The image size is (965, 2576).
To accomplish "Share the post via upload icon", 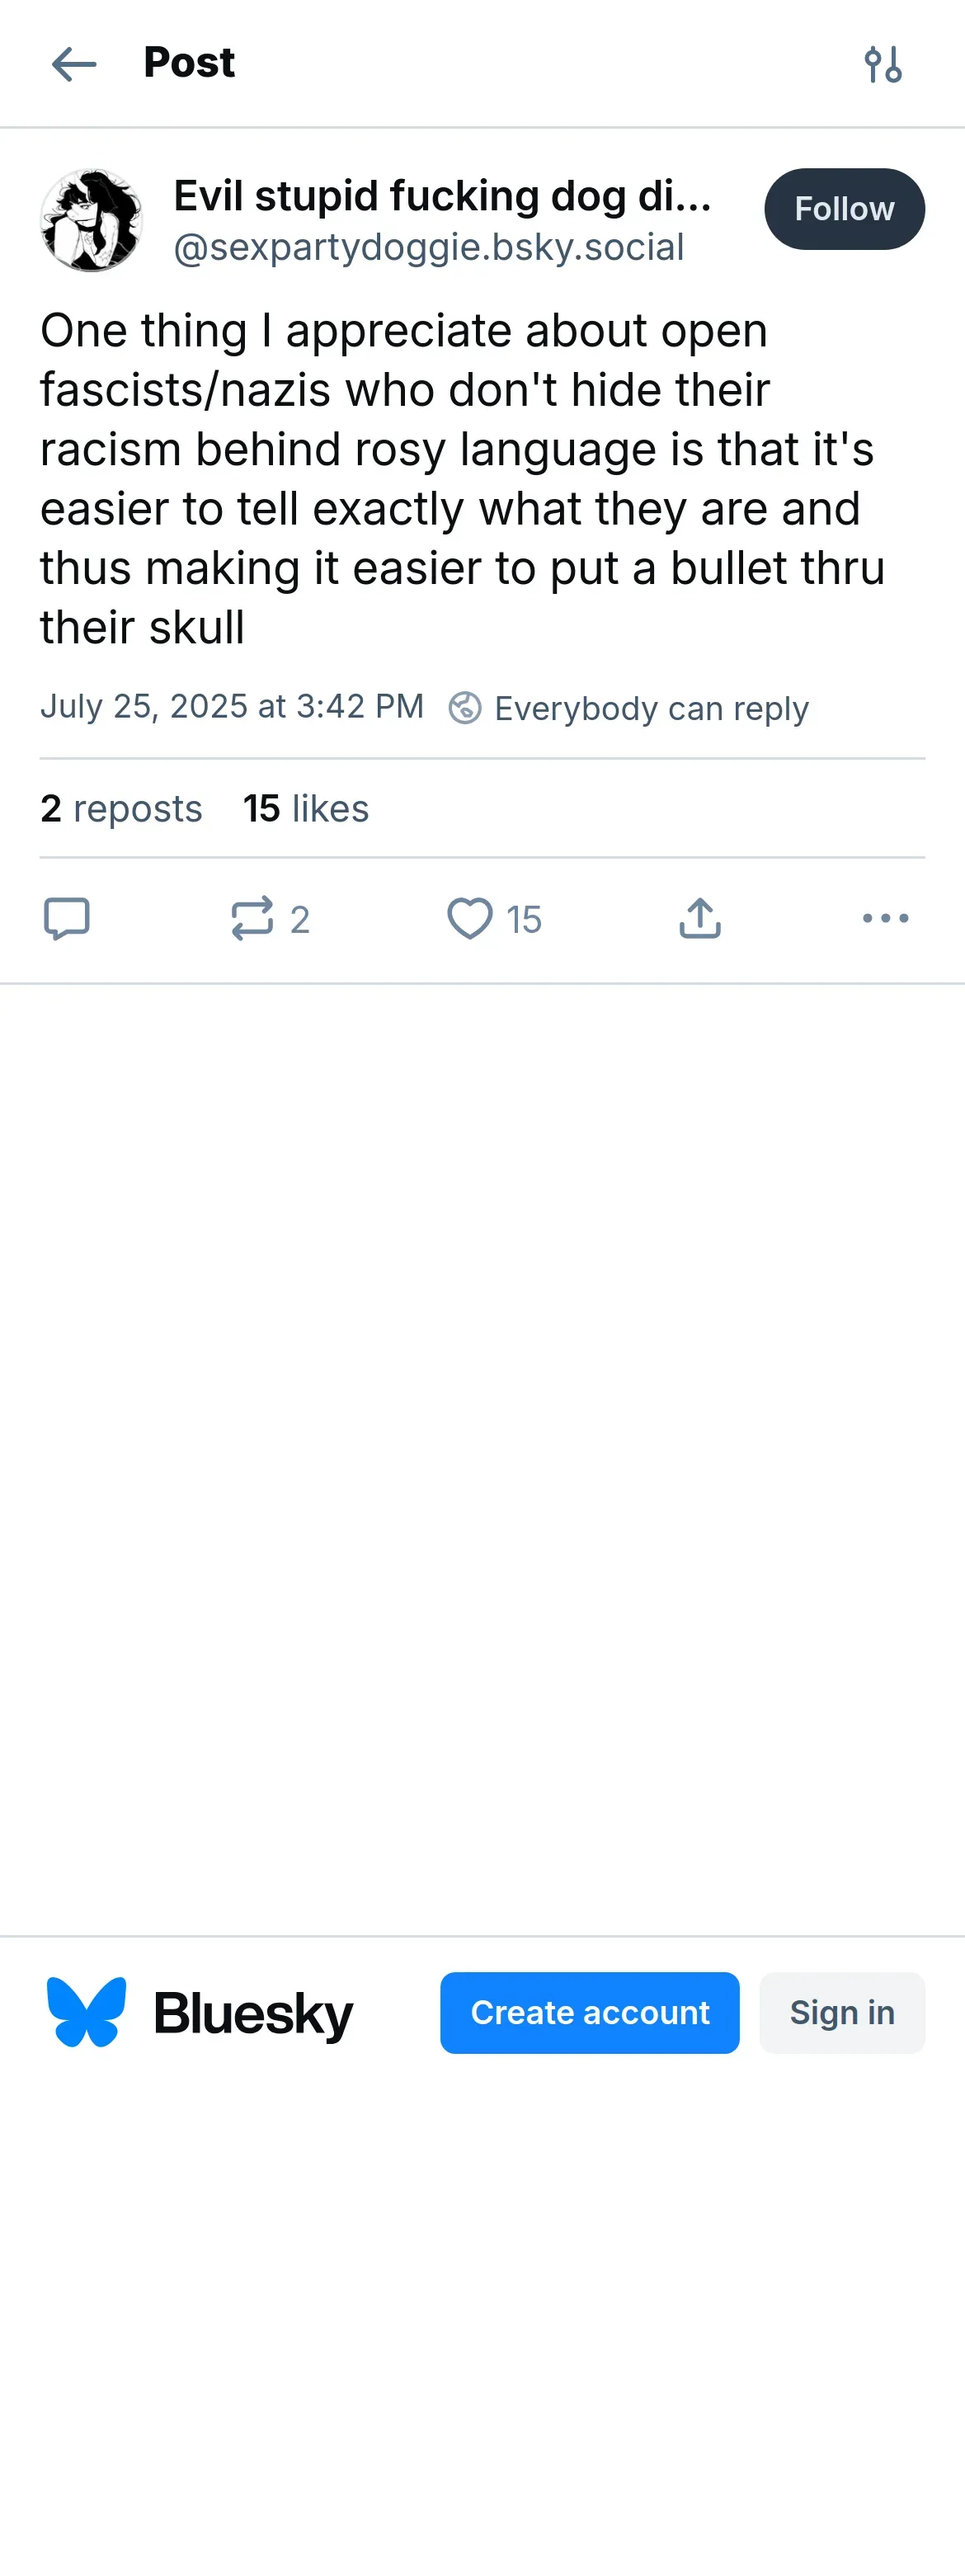I will pyautogui.click(x=700, y=918).
